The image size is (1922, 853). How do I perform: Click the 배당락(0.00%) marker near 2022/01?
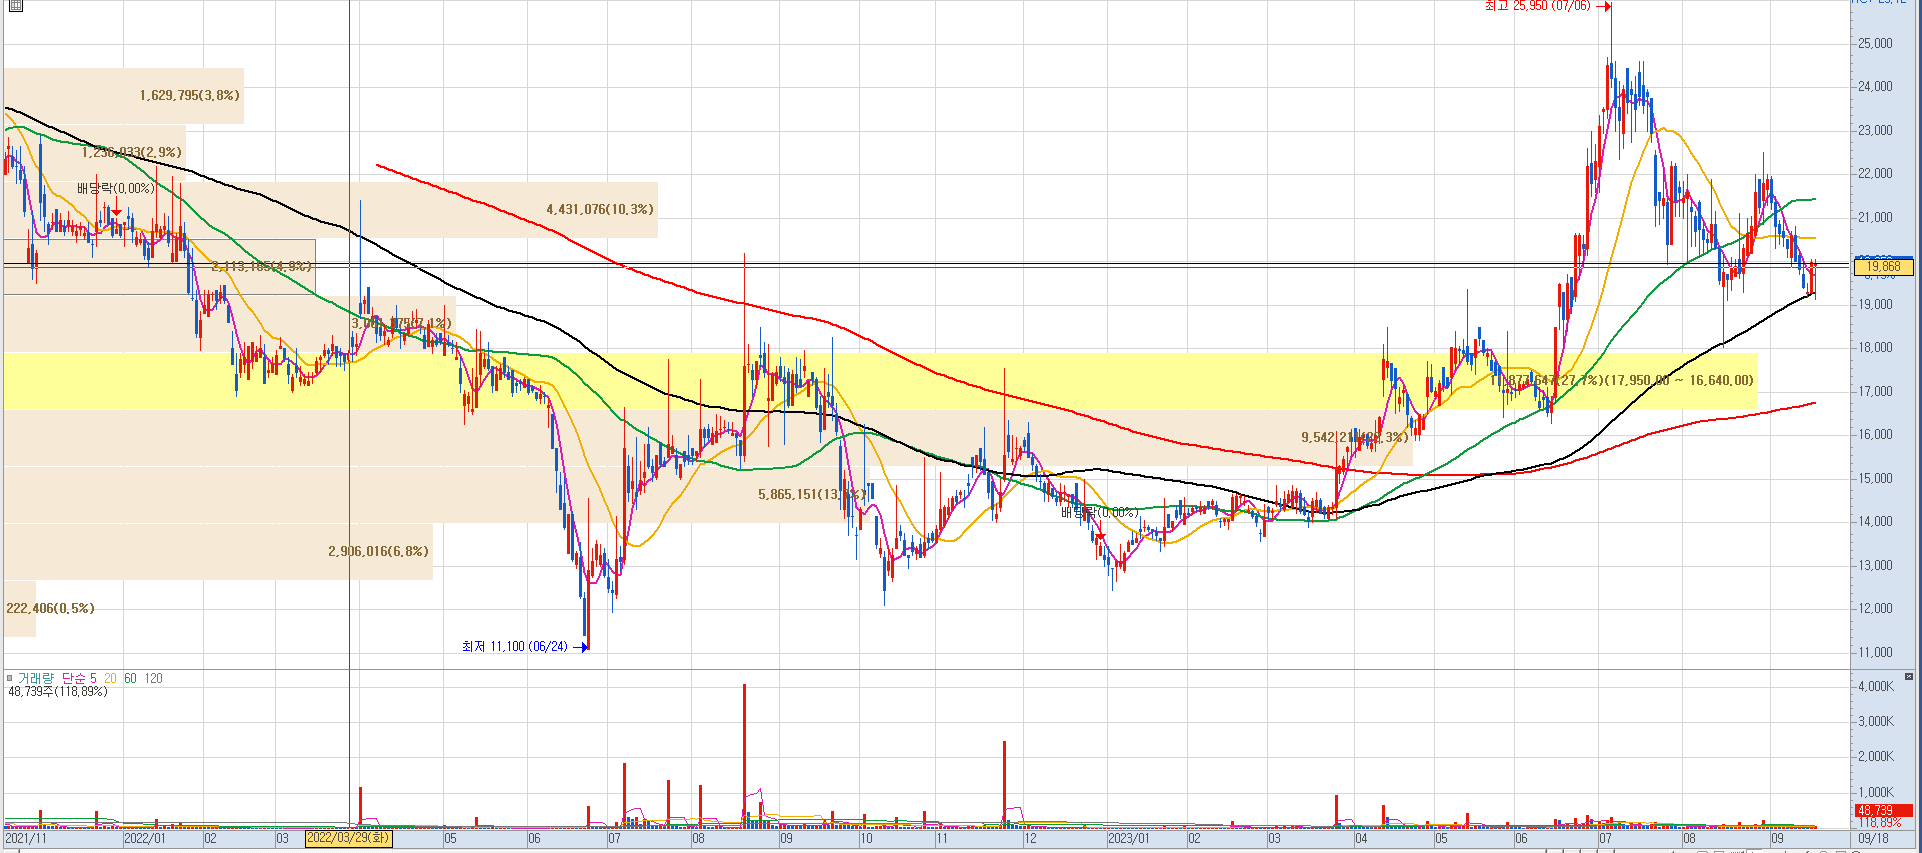pyautogui.click(x=116, y=189)
